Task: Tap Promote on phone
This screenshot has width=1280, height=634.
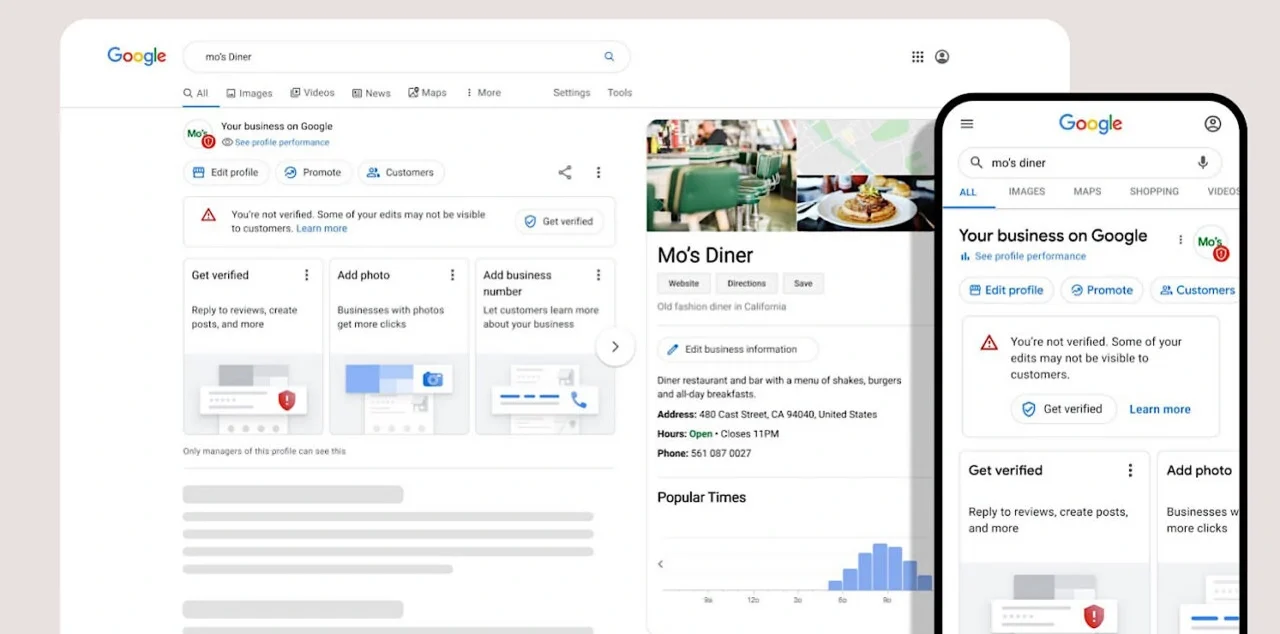Action: [x=1101, y=290]
